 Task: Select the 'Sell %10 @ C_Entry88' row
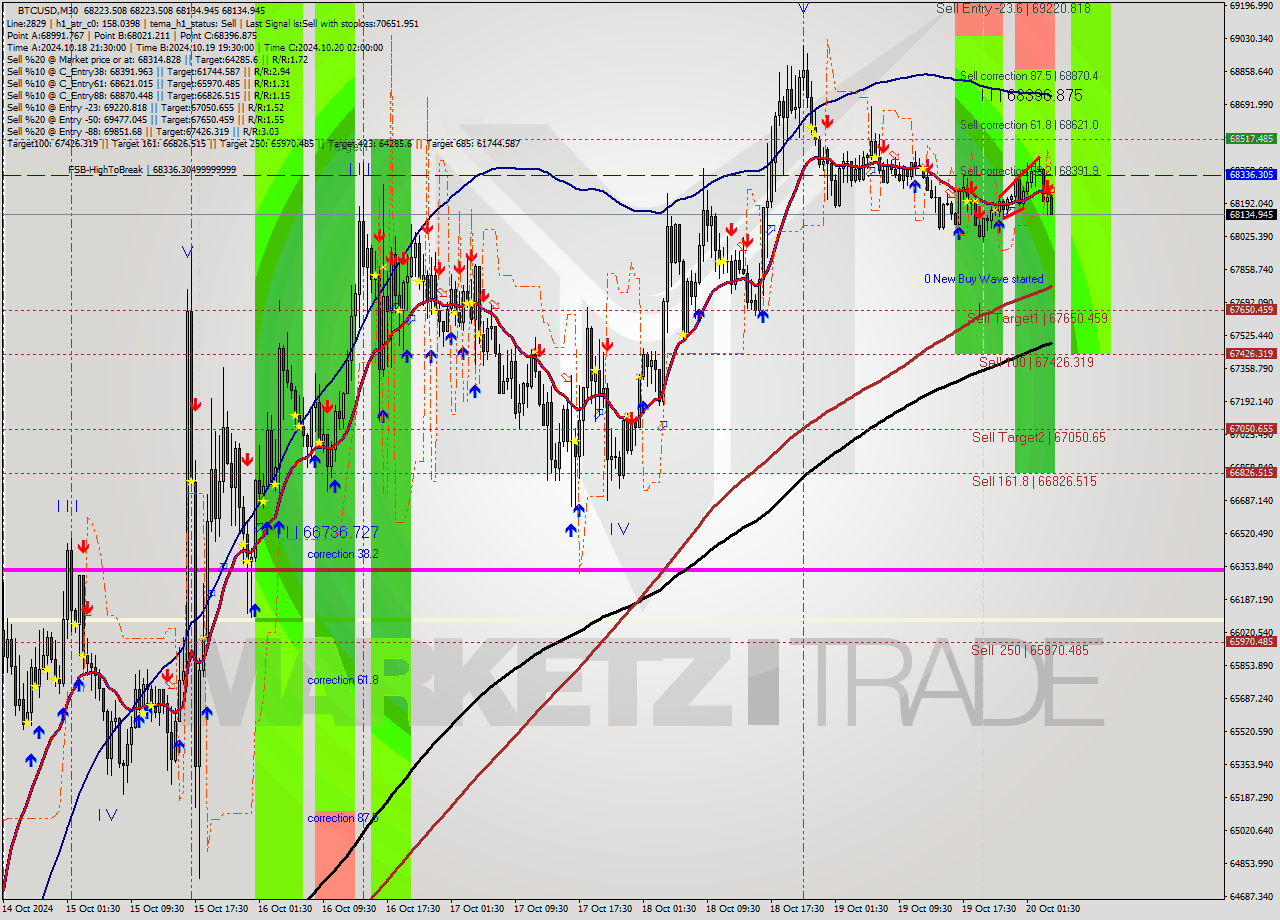pyautogui.click(x=148, y=95)
